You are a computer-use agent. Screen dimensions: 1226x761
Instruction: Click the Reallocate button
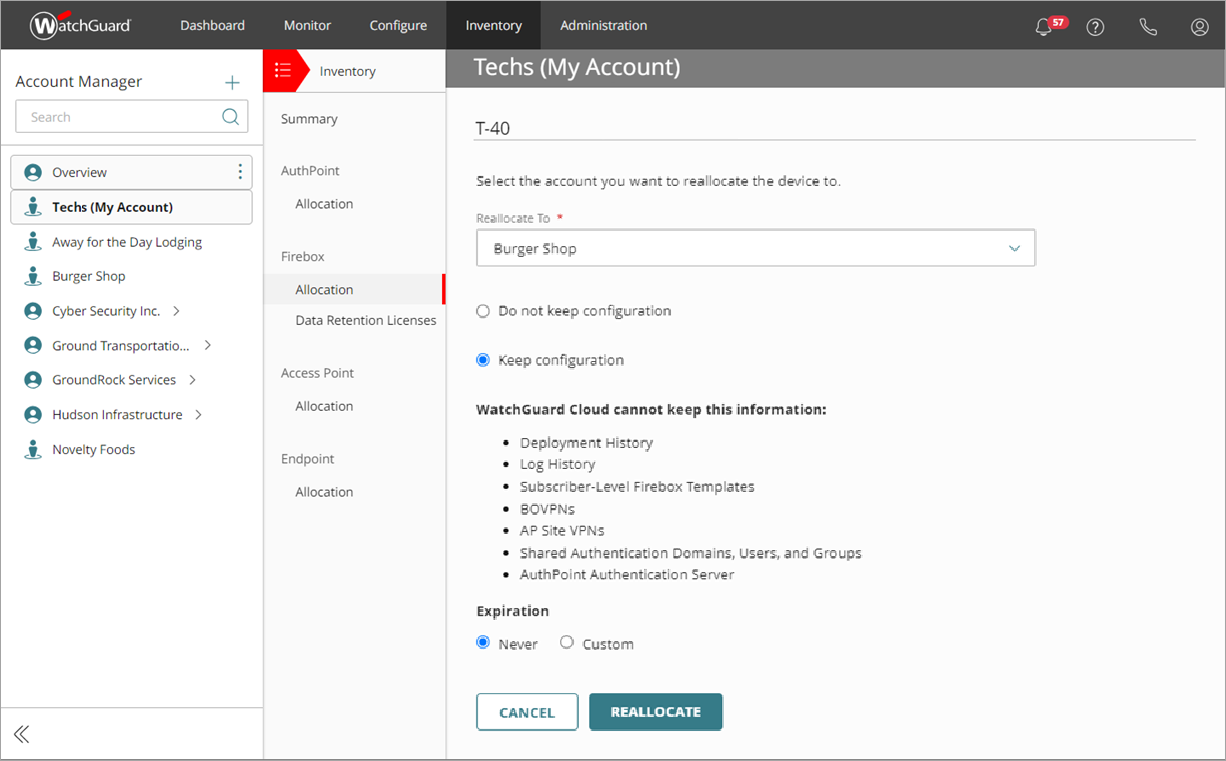pyautogui.click(x=656, y=711)
